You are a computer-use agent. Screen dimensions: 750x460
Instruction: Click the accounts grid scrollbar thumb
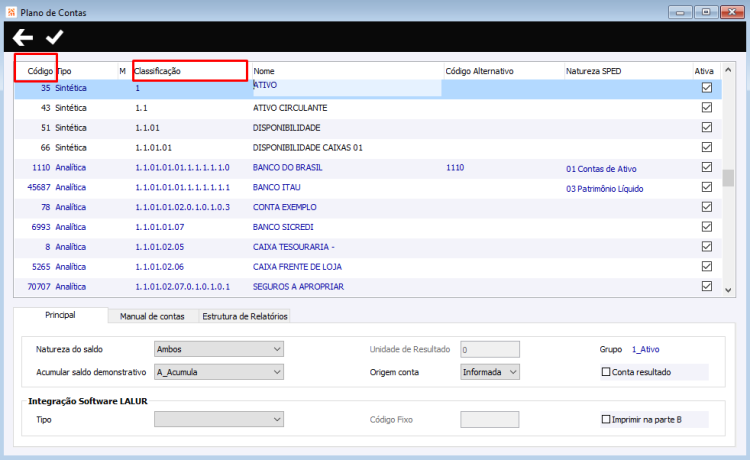point(728,177)
